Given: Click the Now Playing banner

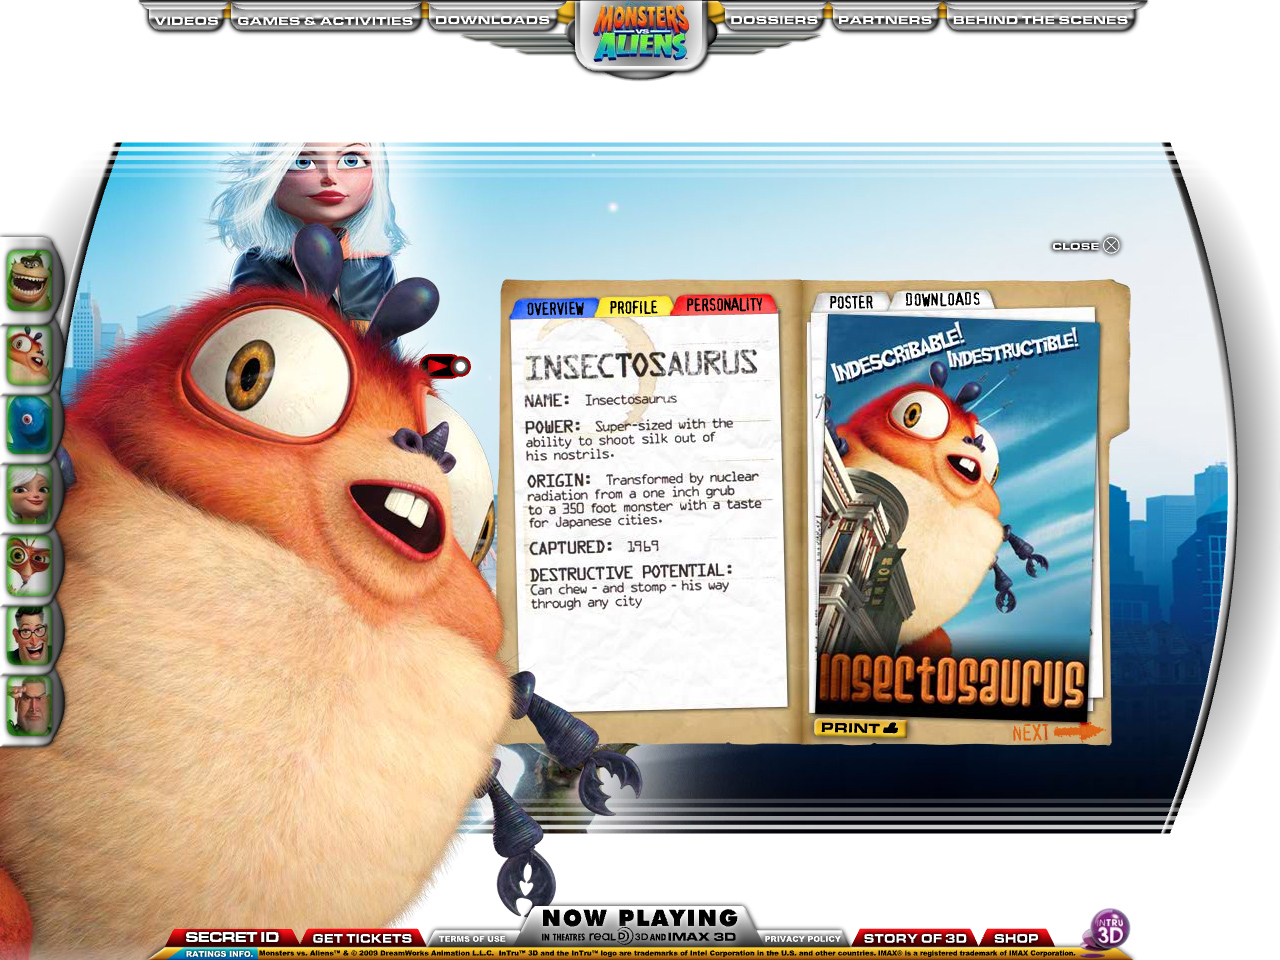Looking at the screenshot, I should click(x=640, y=925).
